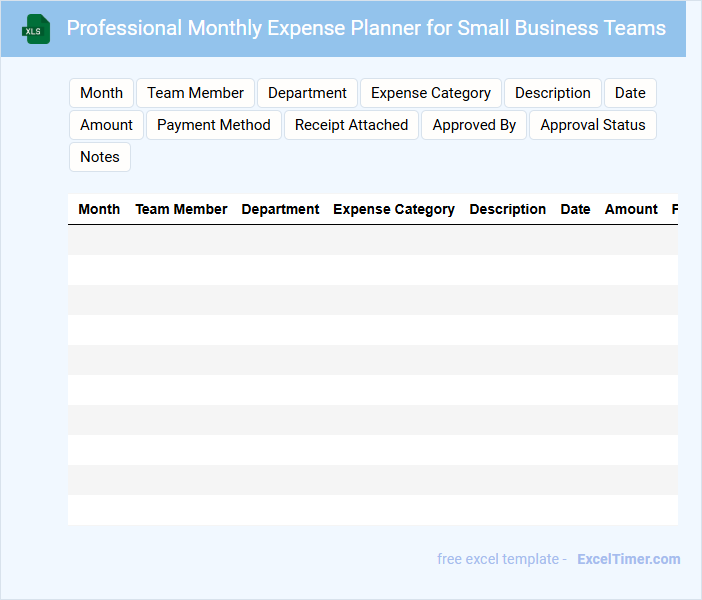Screen dimensions: 702x600
Task: Select the Department tag chip
Action: pos(307,93)
